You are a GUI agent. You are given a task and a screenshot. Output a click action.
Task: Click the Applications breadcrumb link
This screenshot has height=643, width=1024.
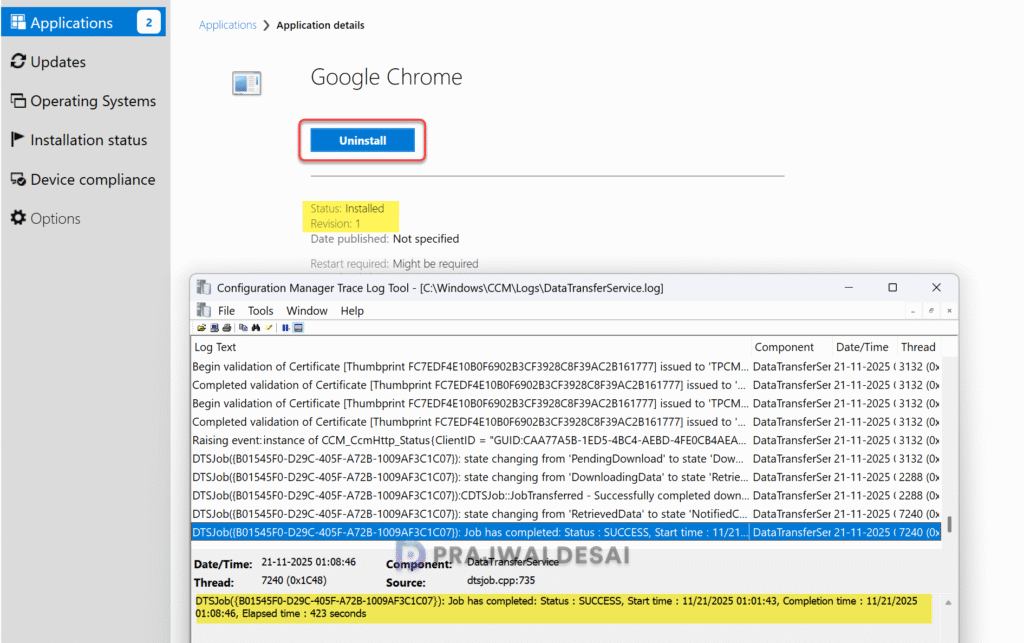227,25
